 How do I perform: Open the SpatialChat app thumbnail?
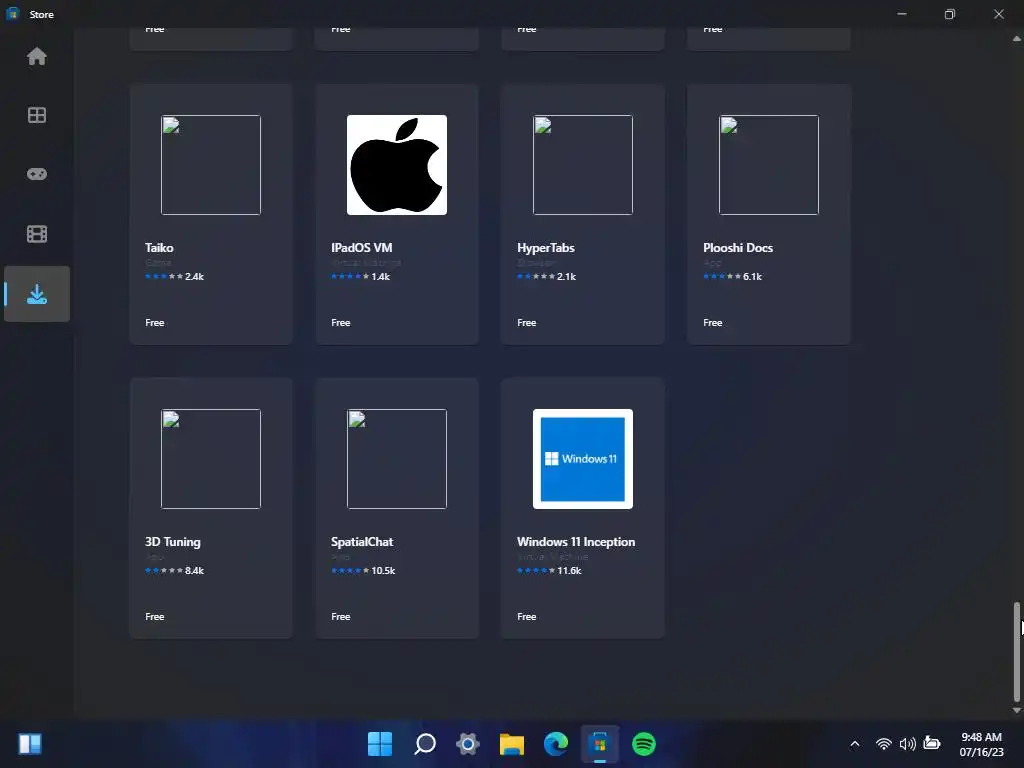397,459
